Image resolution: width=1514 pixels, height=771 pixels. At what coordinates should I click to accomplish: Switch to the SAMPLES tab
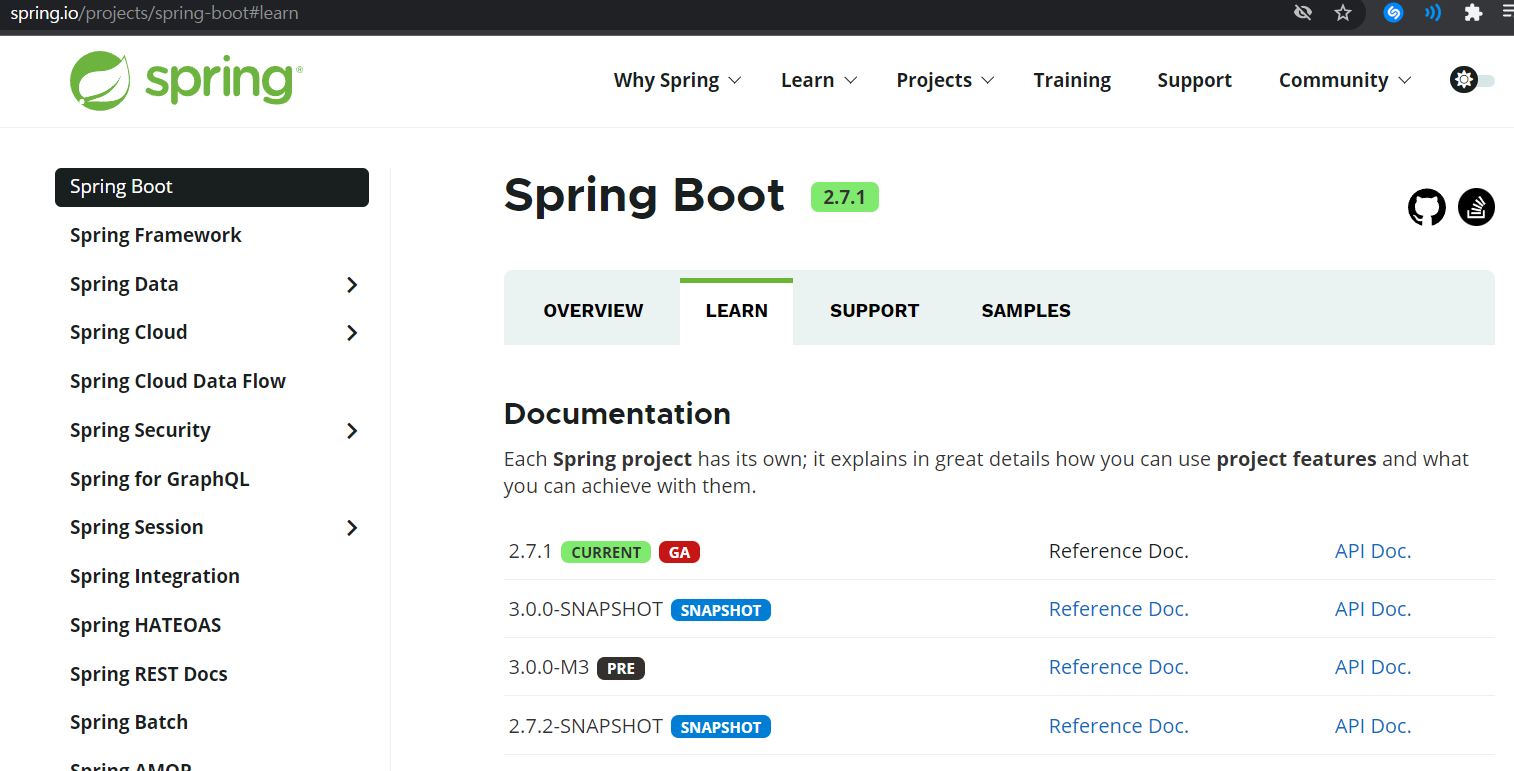click(x=1026, y=311)
